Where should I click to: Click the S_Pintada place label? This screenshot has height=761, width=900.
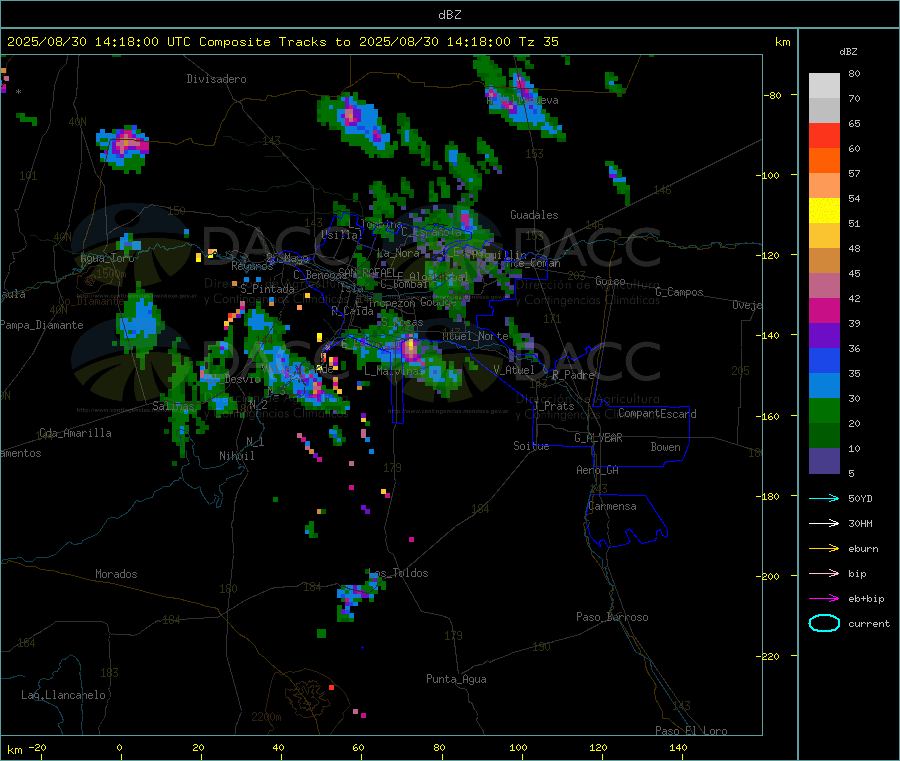tap(267, 289)
